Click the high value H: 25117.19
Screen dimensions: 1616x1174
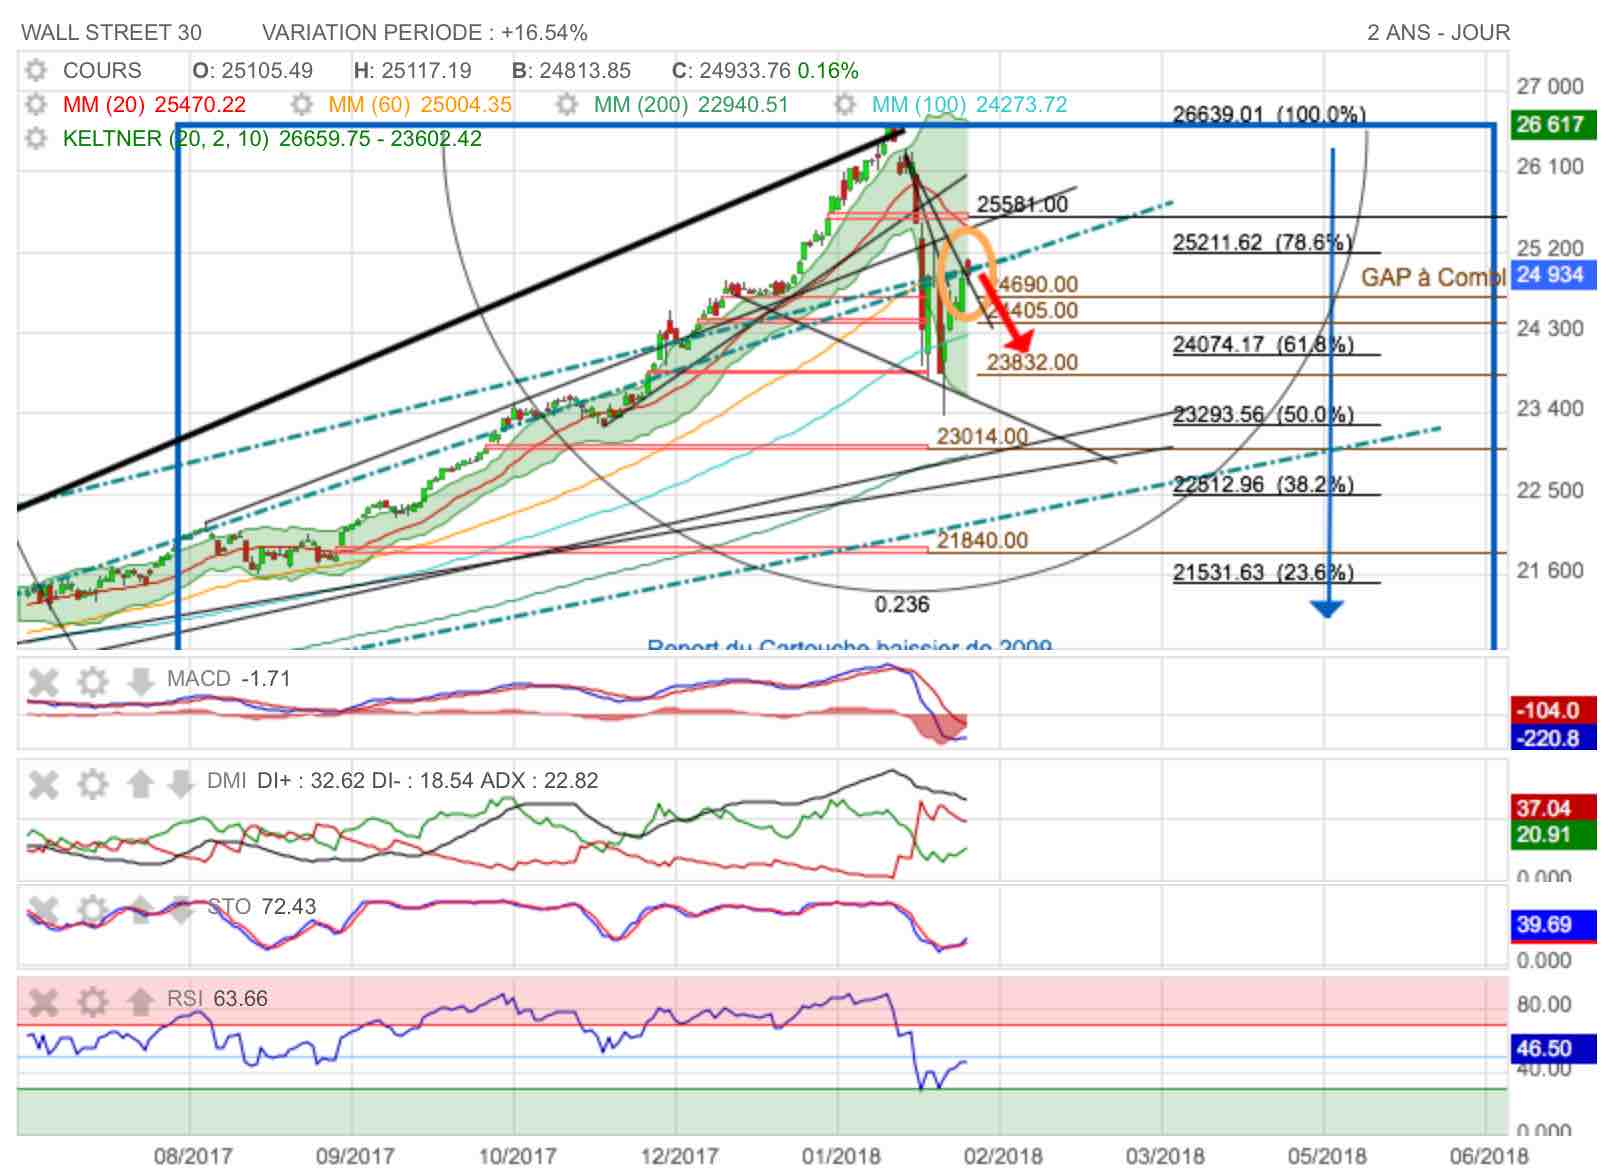click(x=413, y=71)
